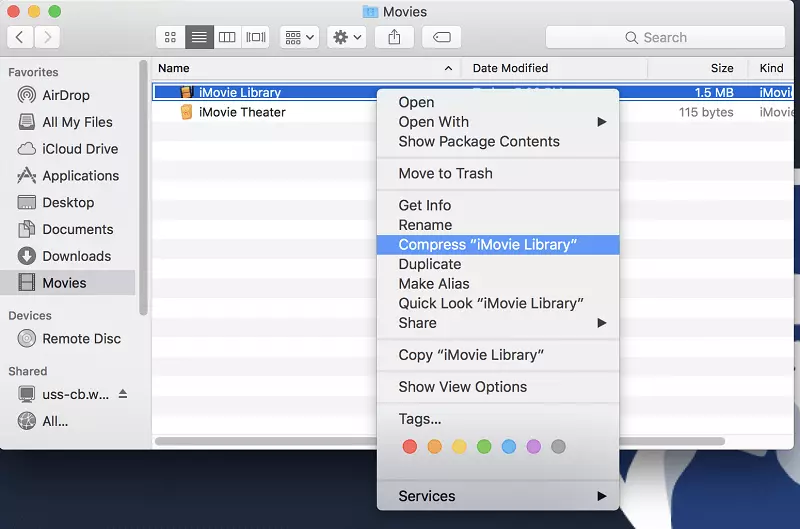Go forward with the right arrow button
This screenshot has width=800, height=529.
point(47,37)
